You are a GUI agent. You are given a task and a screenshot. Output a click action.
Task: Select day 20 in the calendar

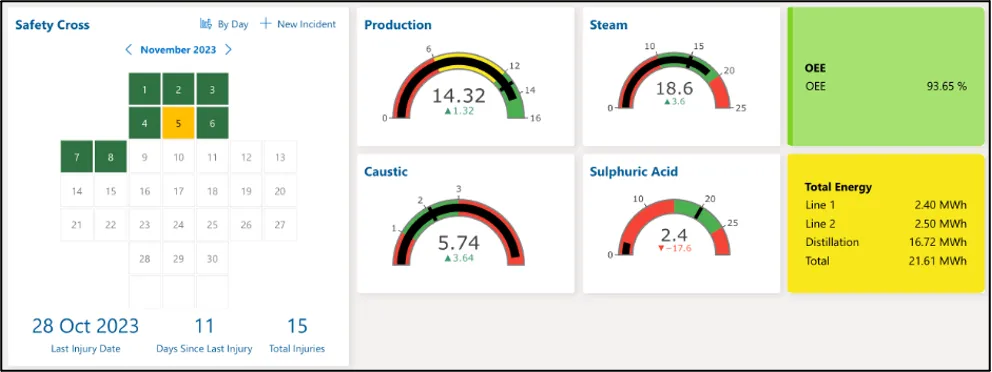[280, 191]
